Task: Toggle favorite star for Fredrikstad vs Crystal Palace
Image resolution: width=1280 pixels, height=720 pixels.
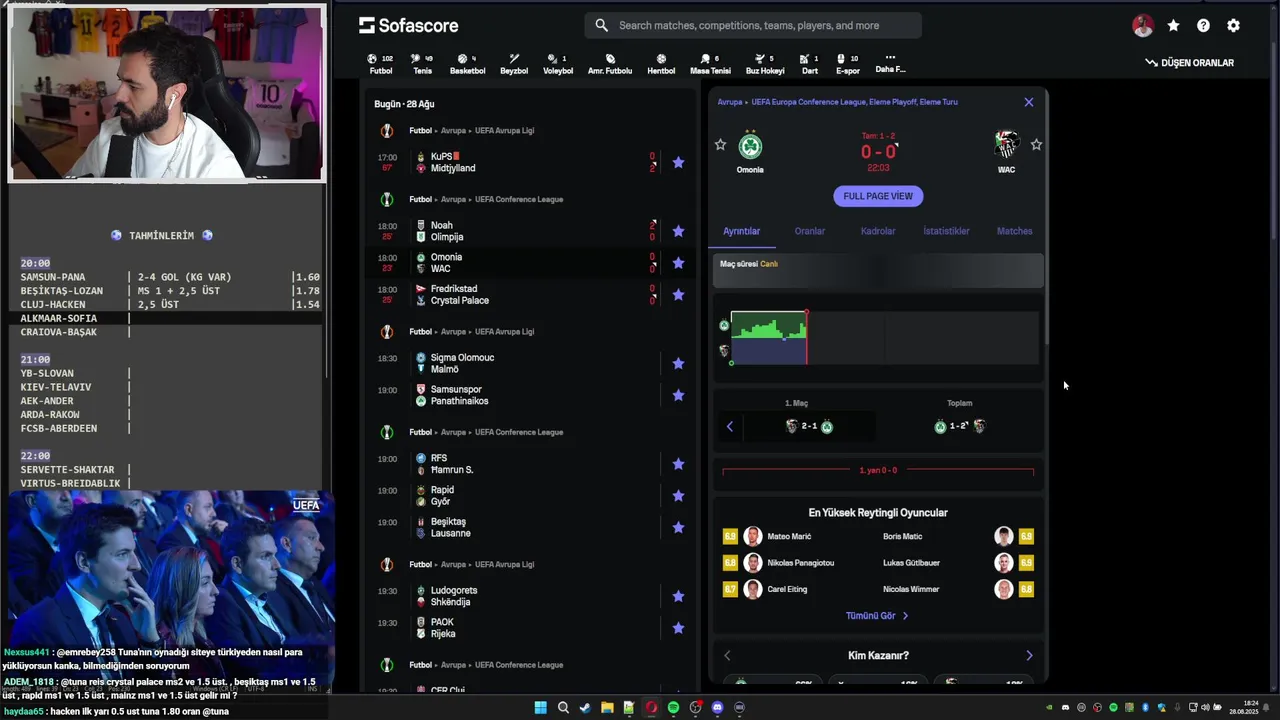Action: (678, 295)
